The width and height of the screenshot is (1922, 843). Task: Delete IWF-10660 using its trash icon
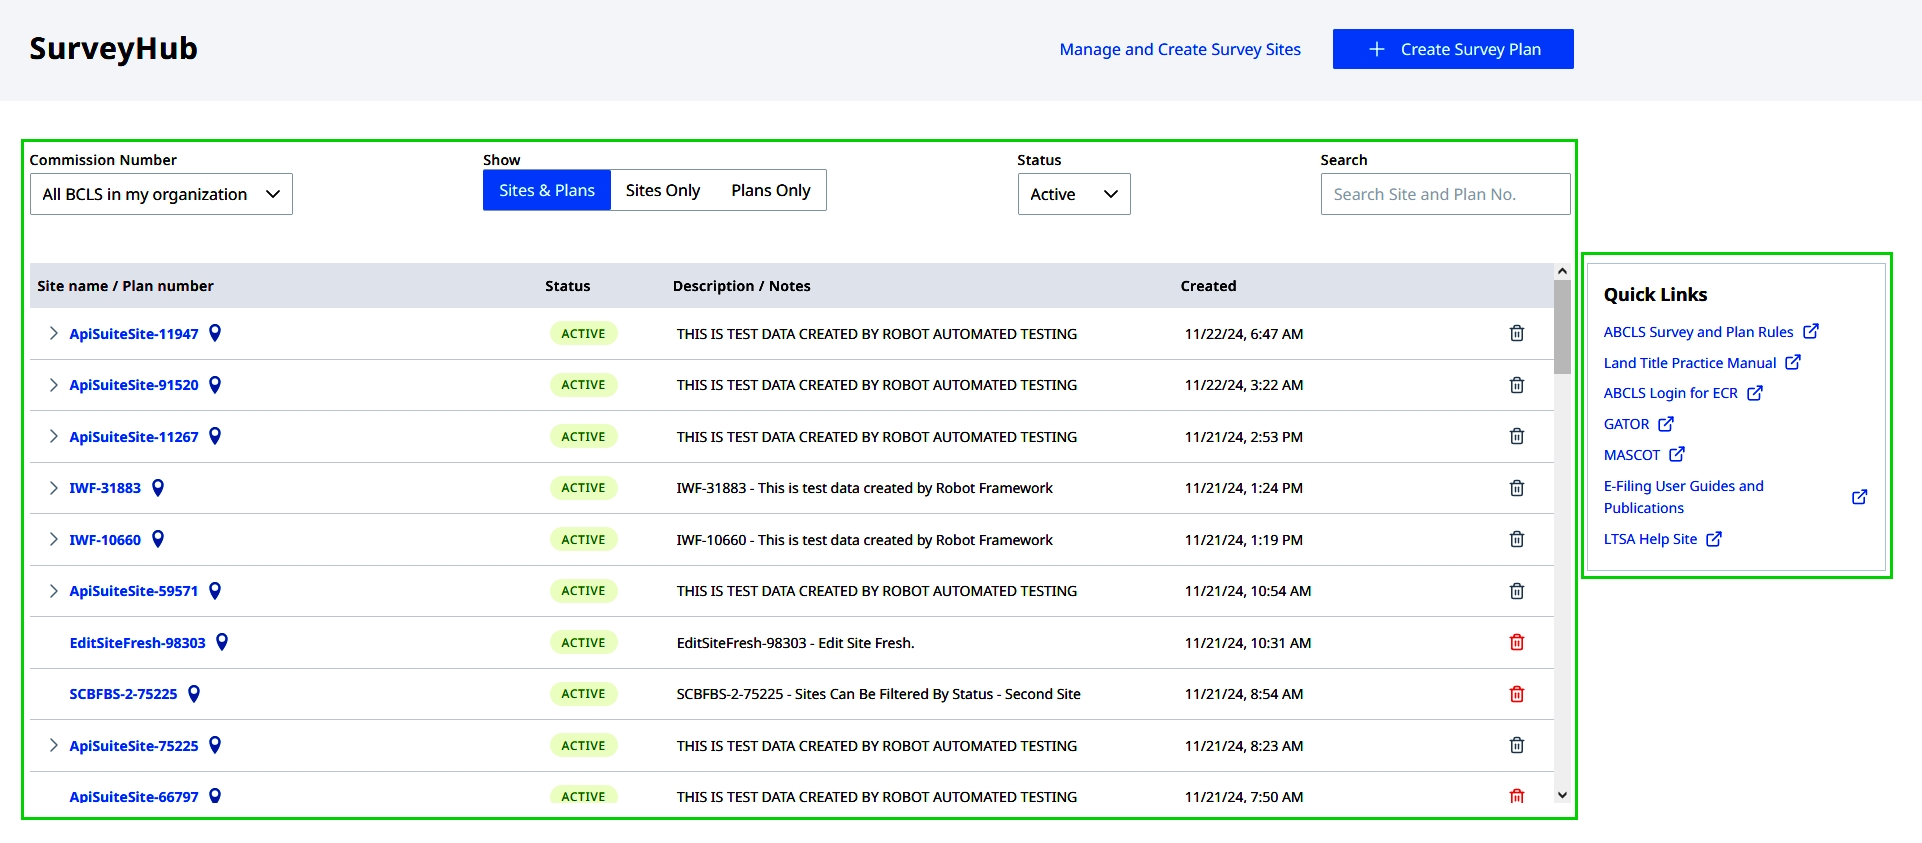pyautogui.click(x=1516, y=540)
